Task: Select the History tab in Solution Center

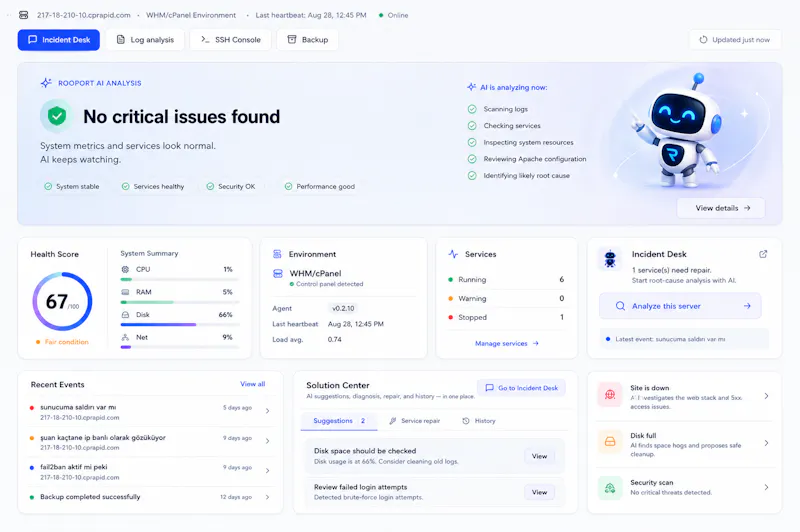Action: (x=479, y=421)
